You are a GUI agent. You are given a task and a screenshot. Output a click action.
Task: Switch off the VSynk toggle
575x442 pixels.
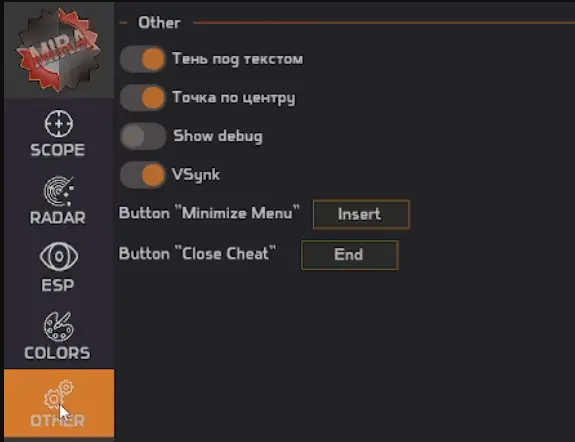click(x=143, y=175)
